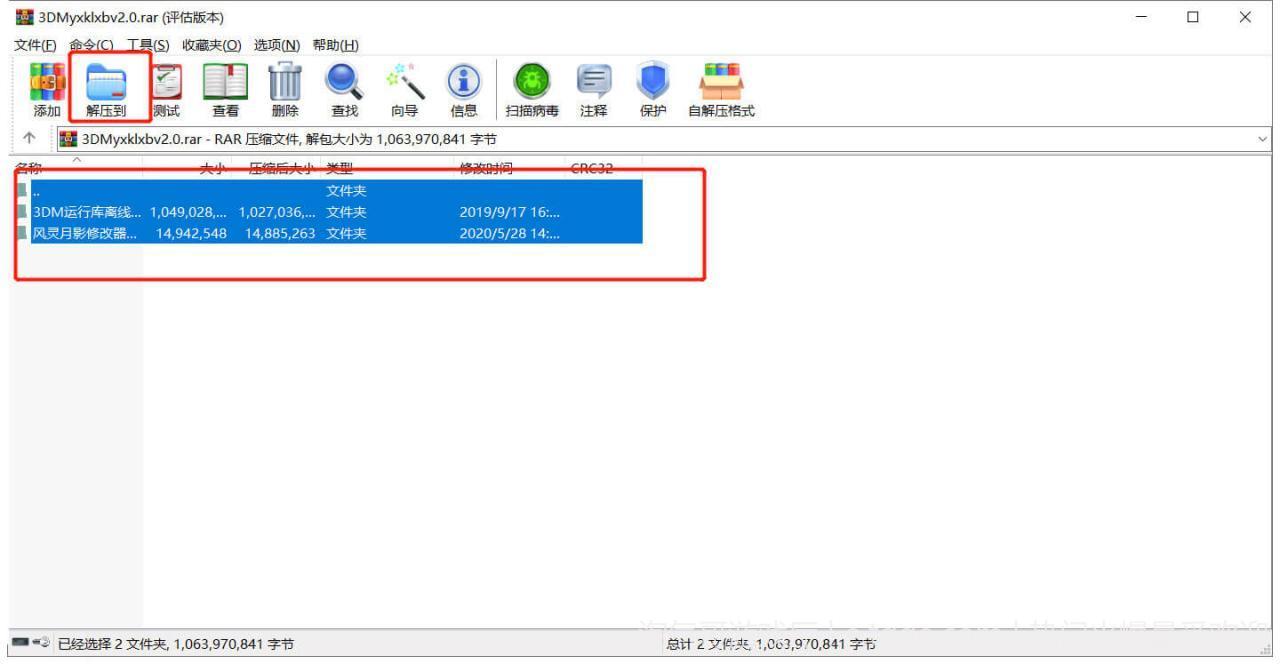Select the parent folder '..' row
The image size is (1280, 664).
(x=328, y=191)
